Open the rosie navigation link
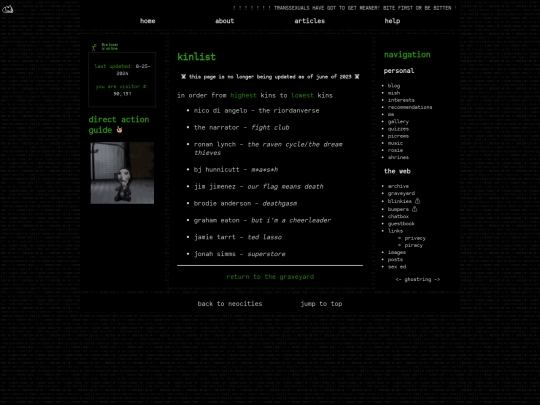Image resolution: width=540 pixels, height=405 pixels. (x=395, y=150)
